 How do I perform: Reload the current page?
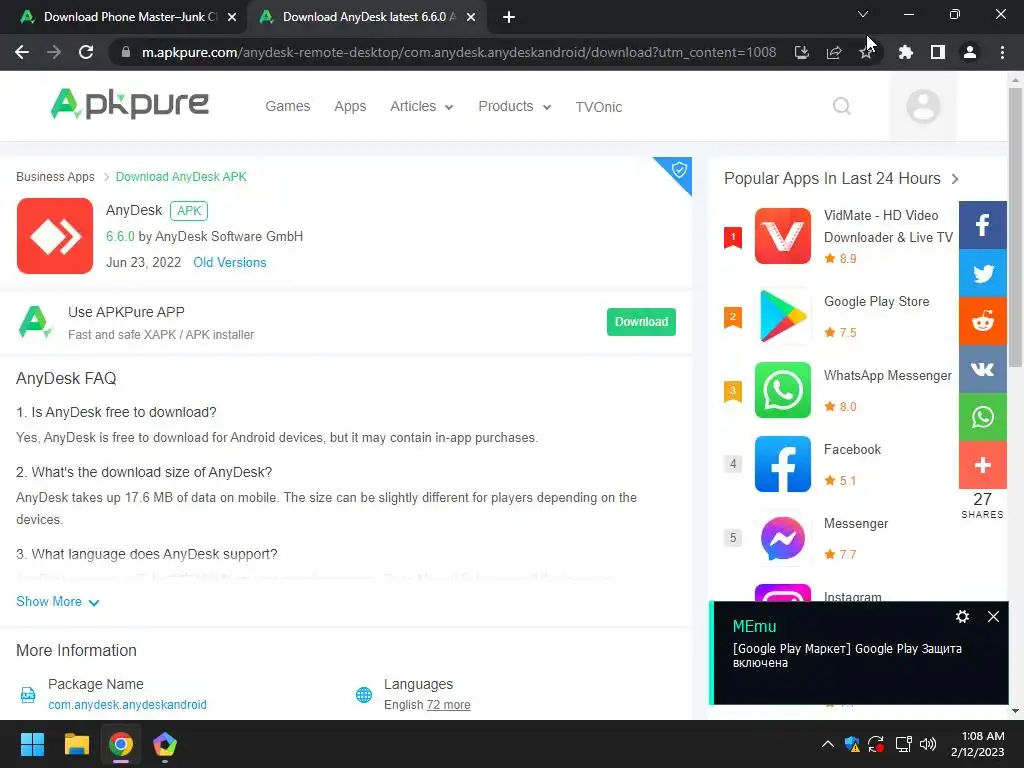pos(86,52)
